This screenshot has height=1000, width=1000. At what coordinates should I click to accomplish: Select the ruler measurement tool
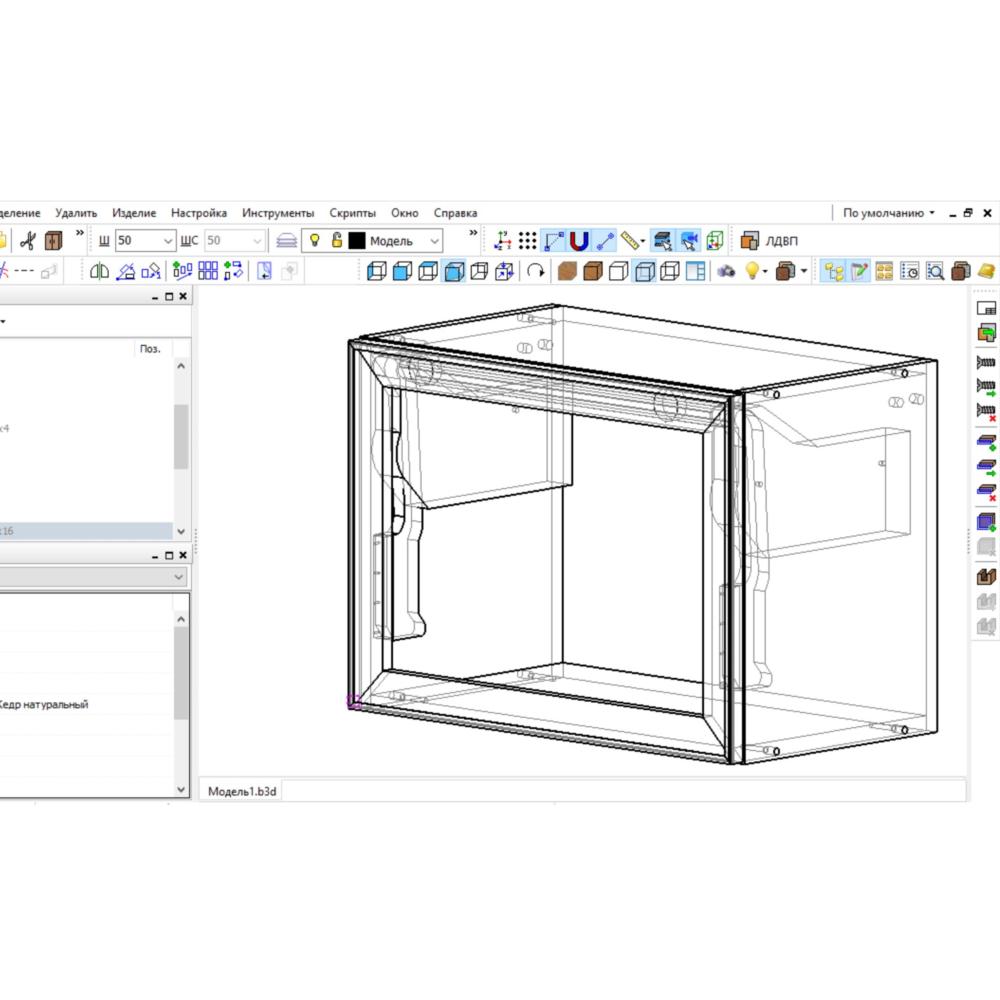631,241
